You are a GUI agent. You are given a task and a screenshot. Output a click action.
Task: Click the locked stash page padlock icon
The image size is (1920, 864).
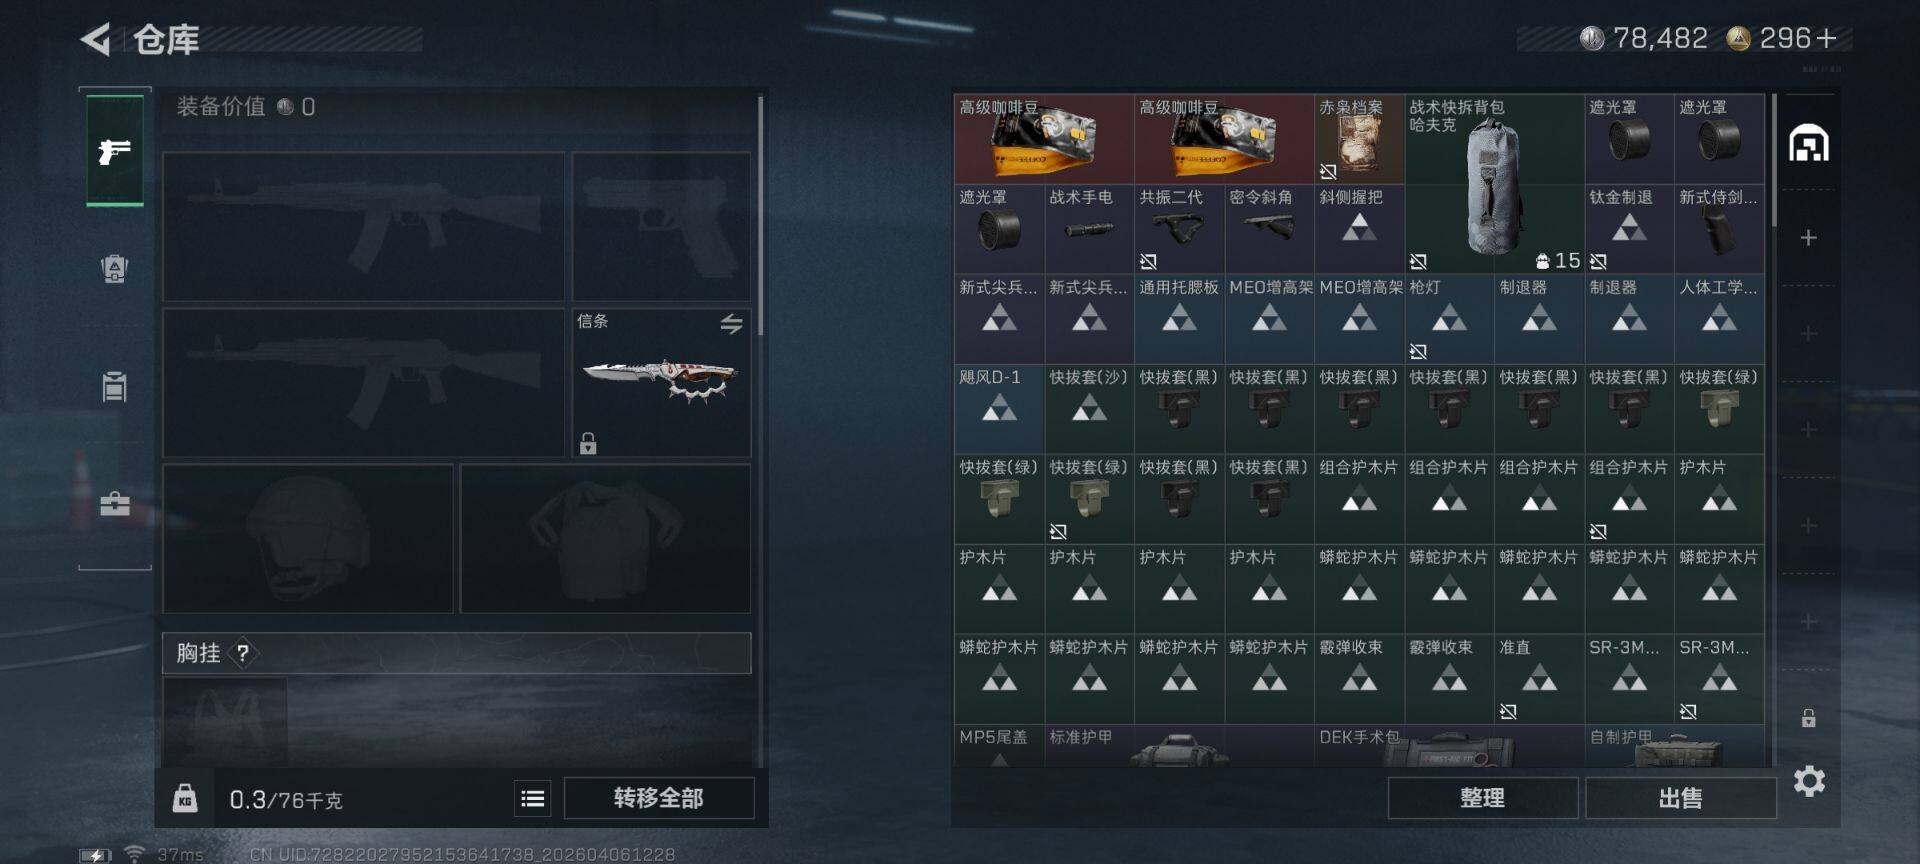point(1808,718)
